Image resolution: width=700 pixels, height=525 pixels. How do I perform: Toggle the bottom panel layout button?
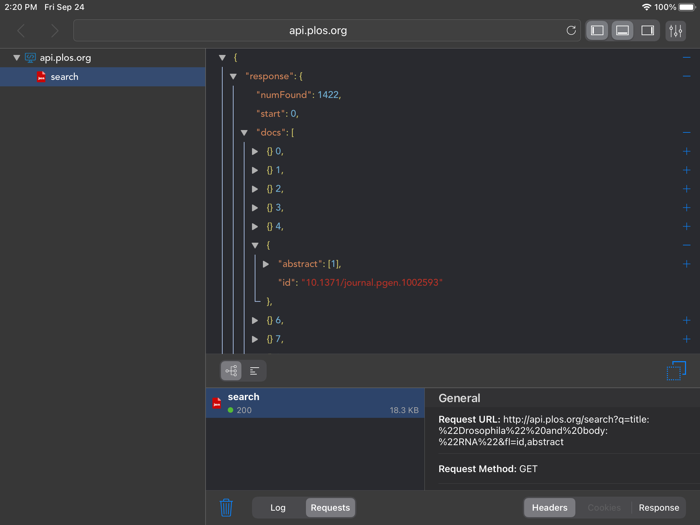click(622, 30)
